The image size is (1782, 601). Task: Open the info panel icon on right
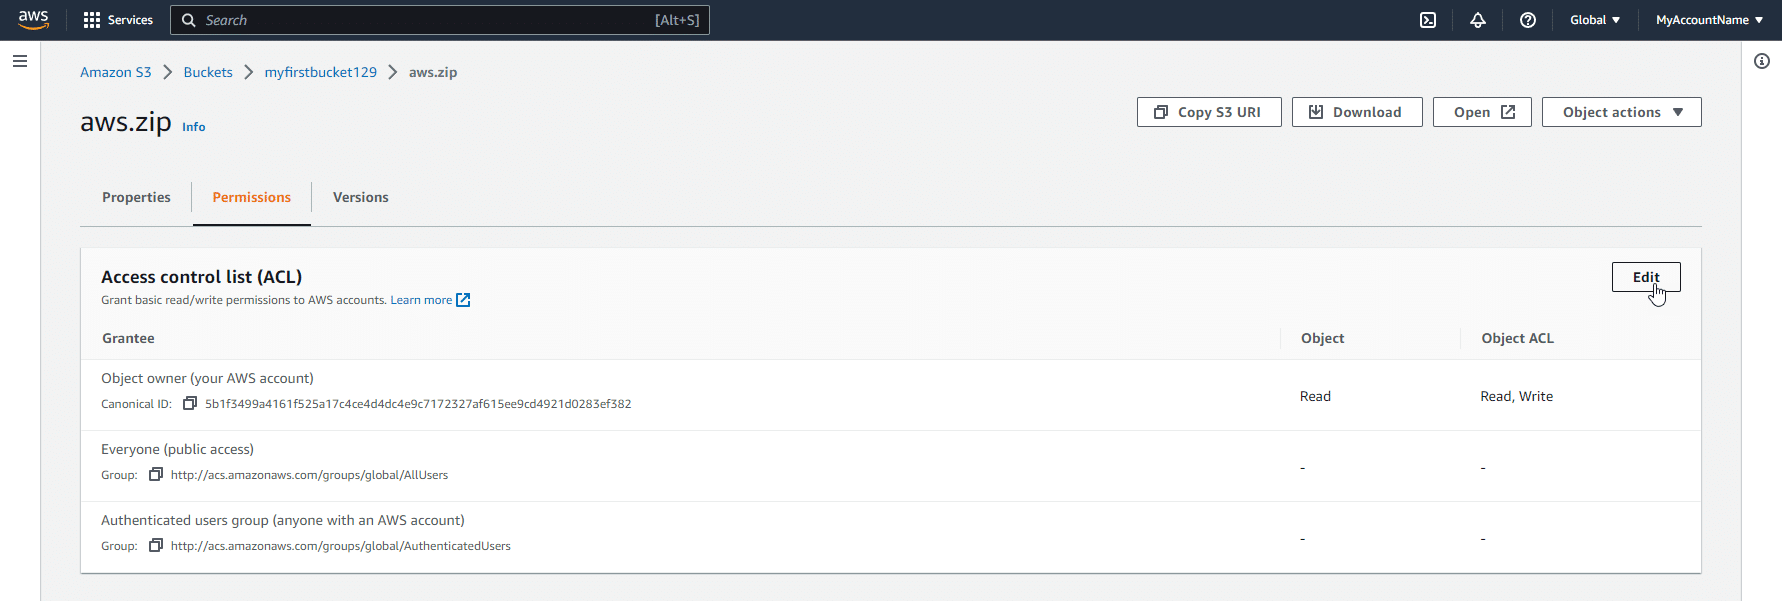1761,61
